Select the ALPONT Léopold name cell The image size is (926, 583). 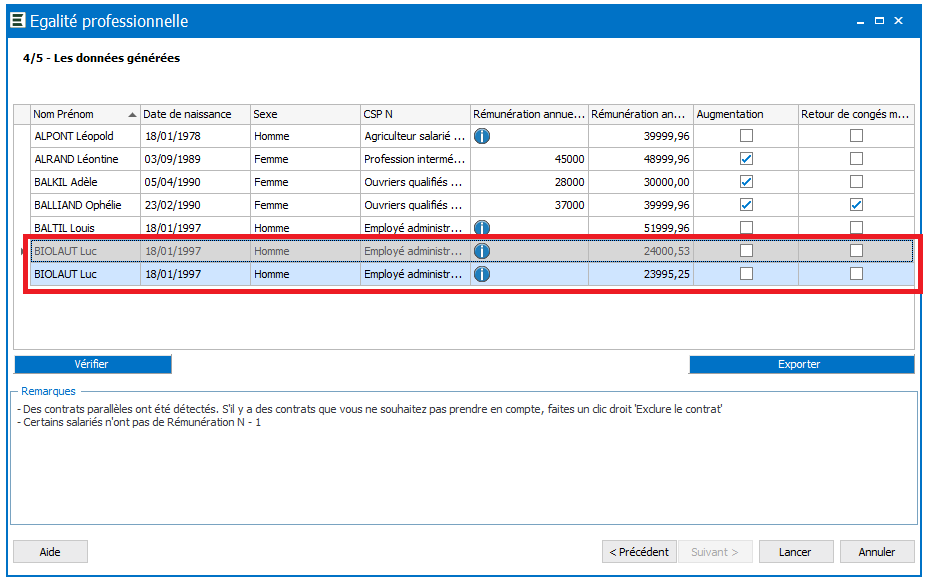click(x=86, y=136)
